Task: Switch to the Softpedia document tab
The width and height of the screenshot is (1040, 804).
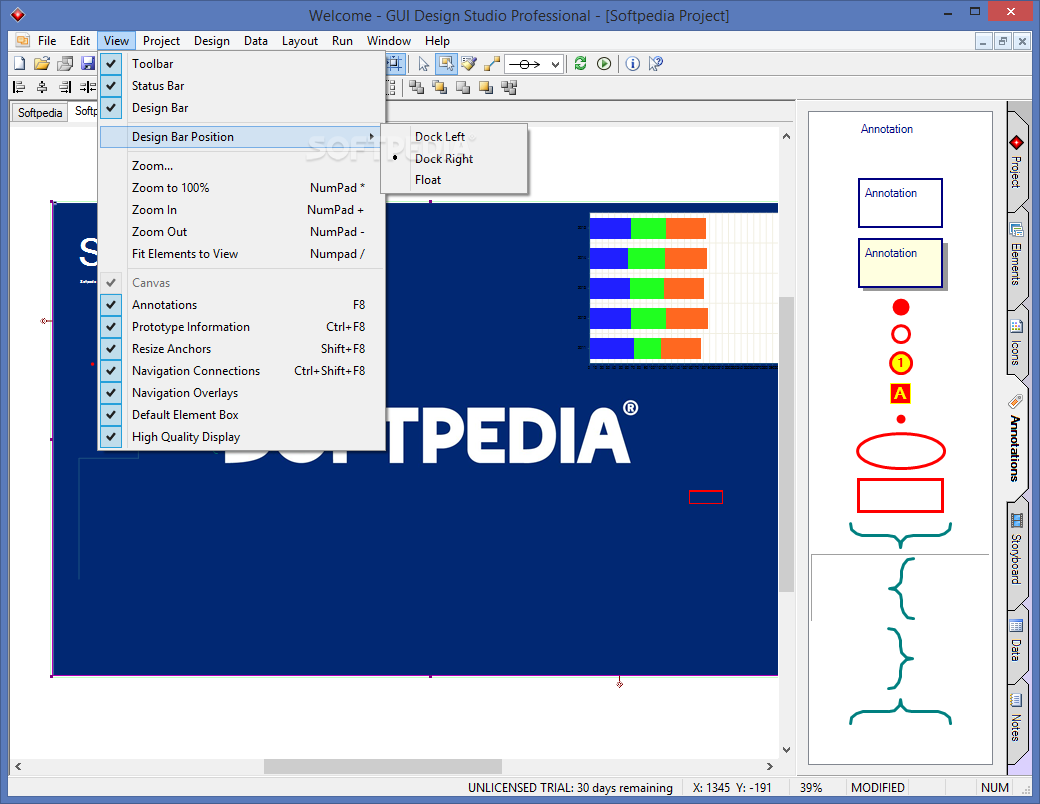Action: click(40, 112)
